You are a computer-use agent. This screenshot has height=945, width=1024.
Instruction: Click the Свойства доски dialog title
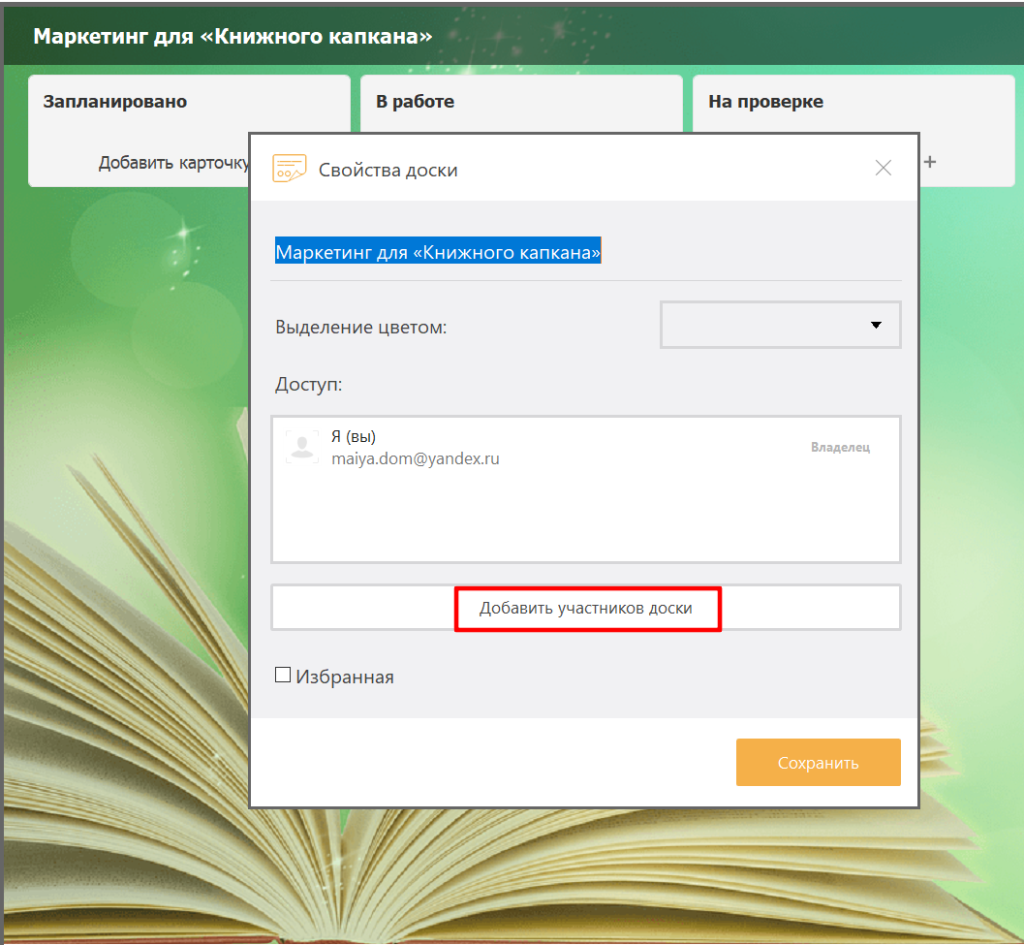click(x=388, y=170)
